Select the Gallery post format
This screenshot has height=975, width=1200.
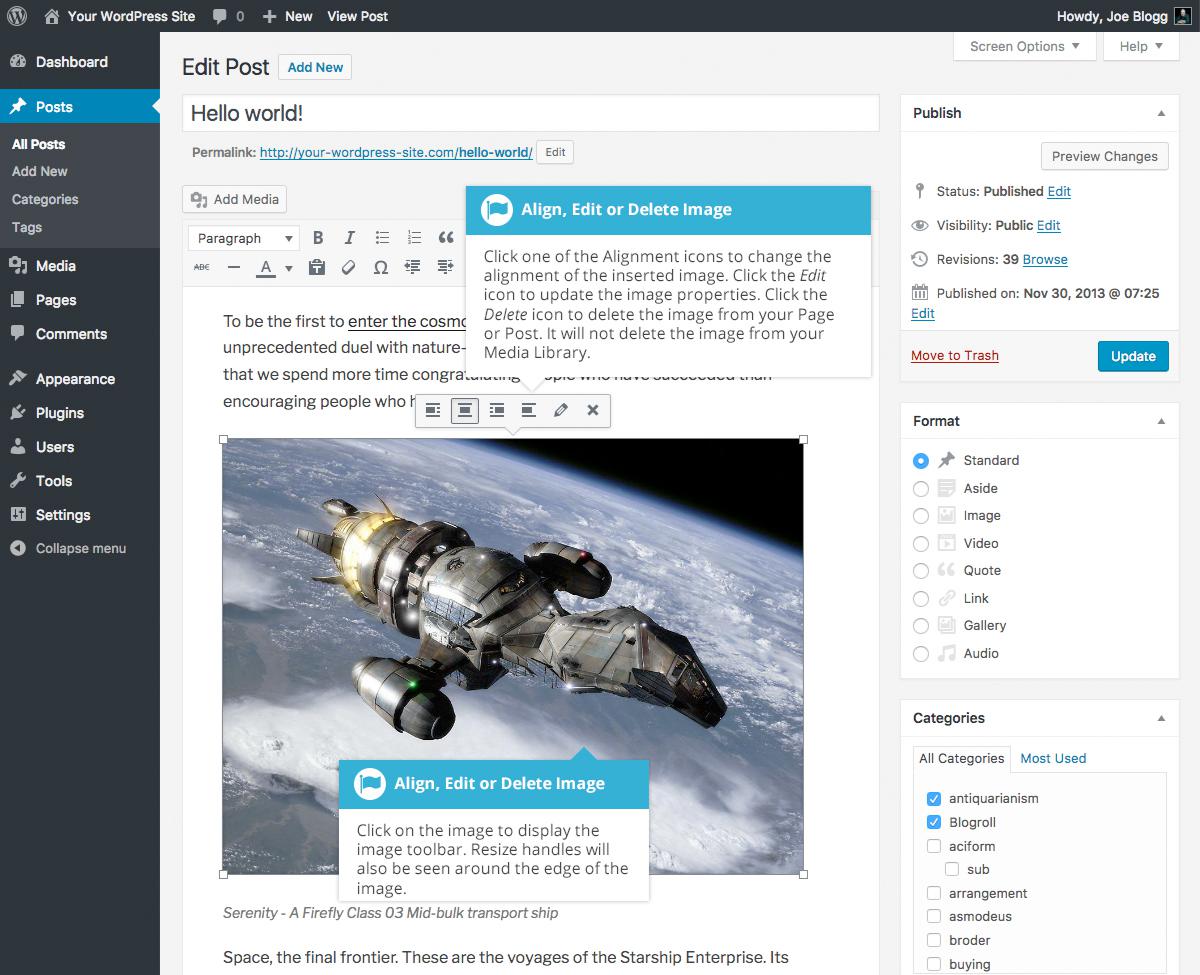point(921,626)
